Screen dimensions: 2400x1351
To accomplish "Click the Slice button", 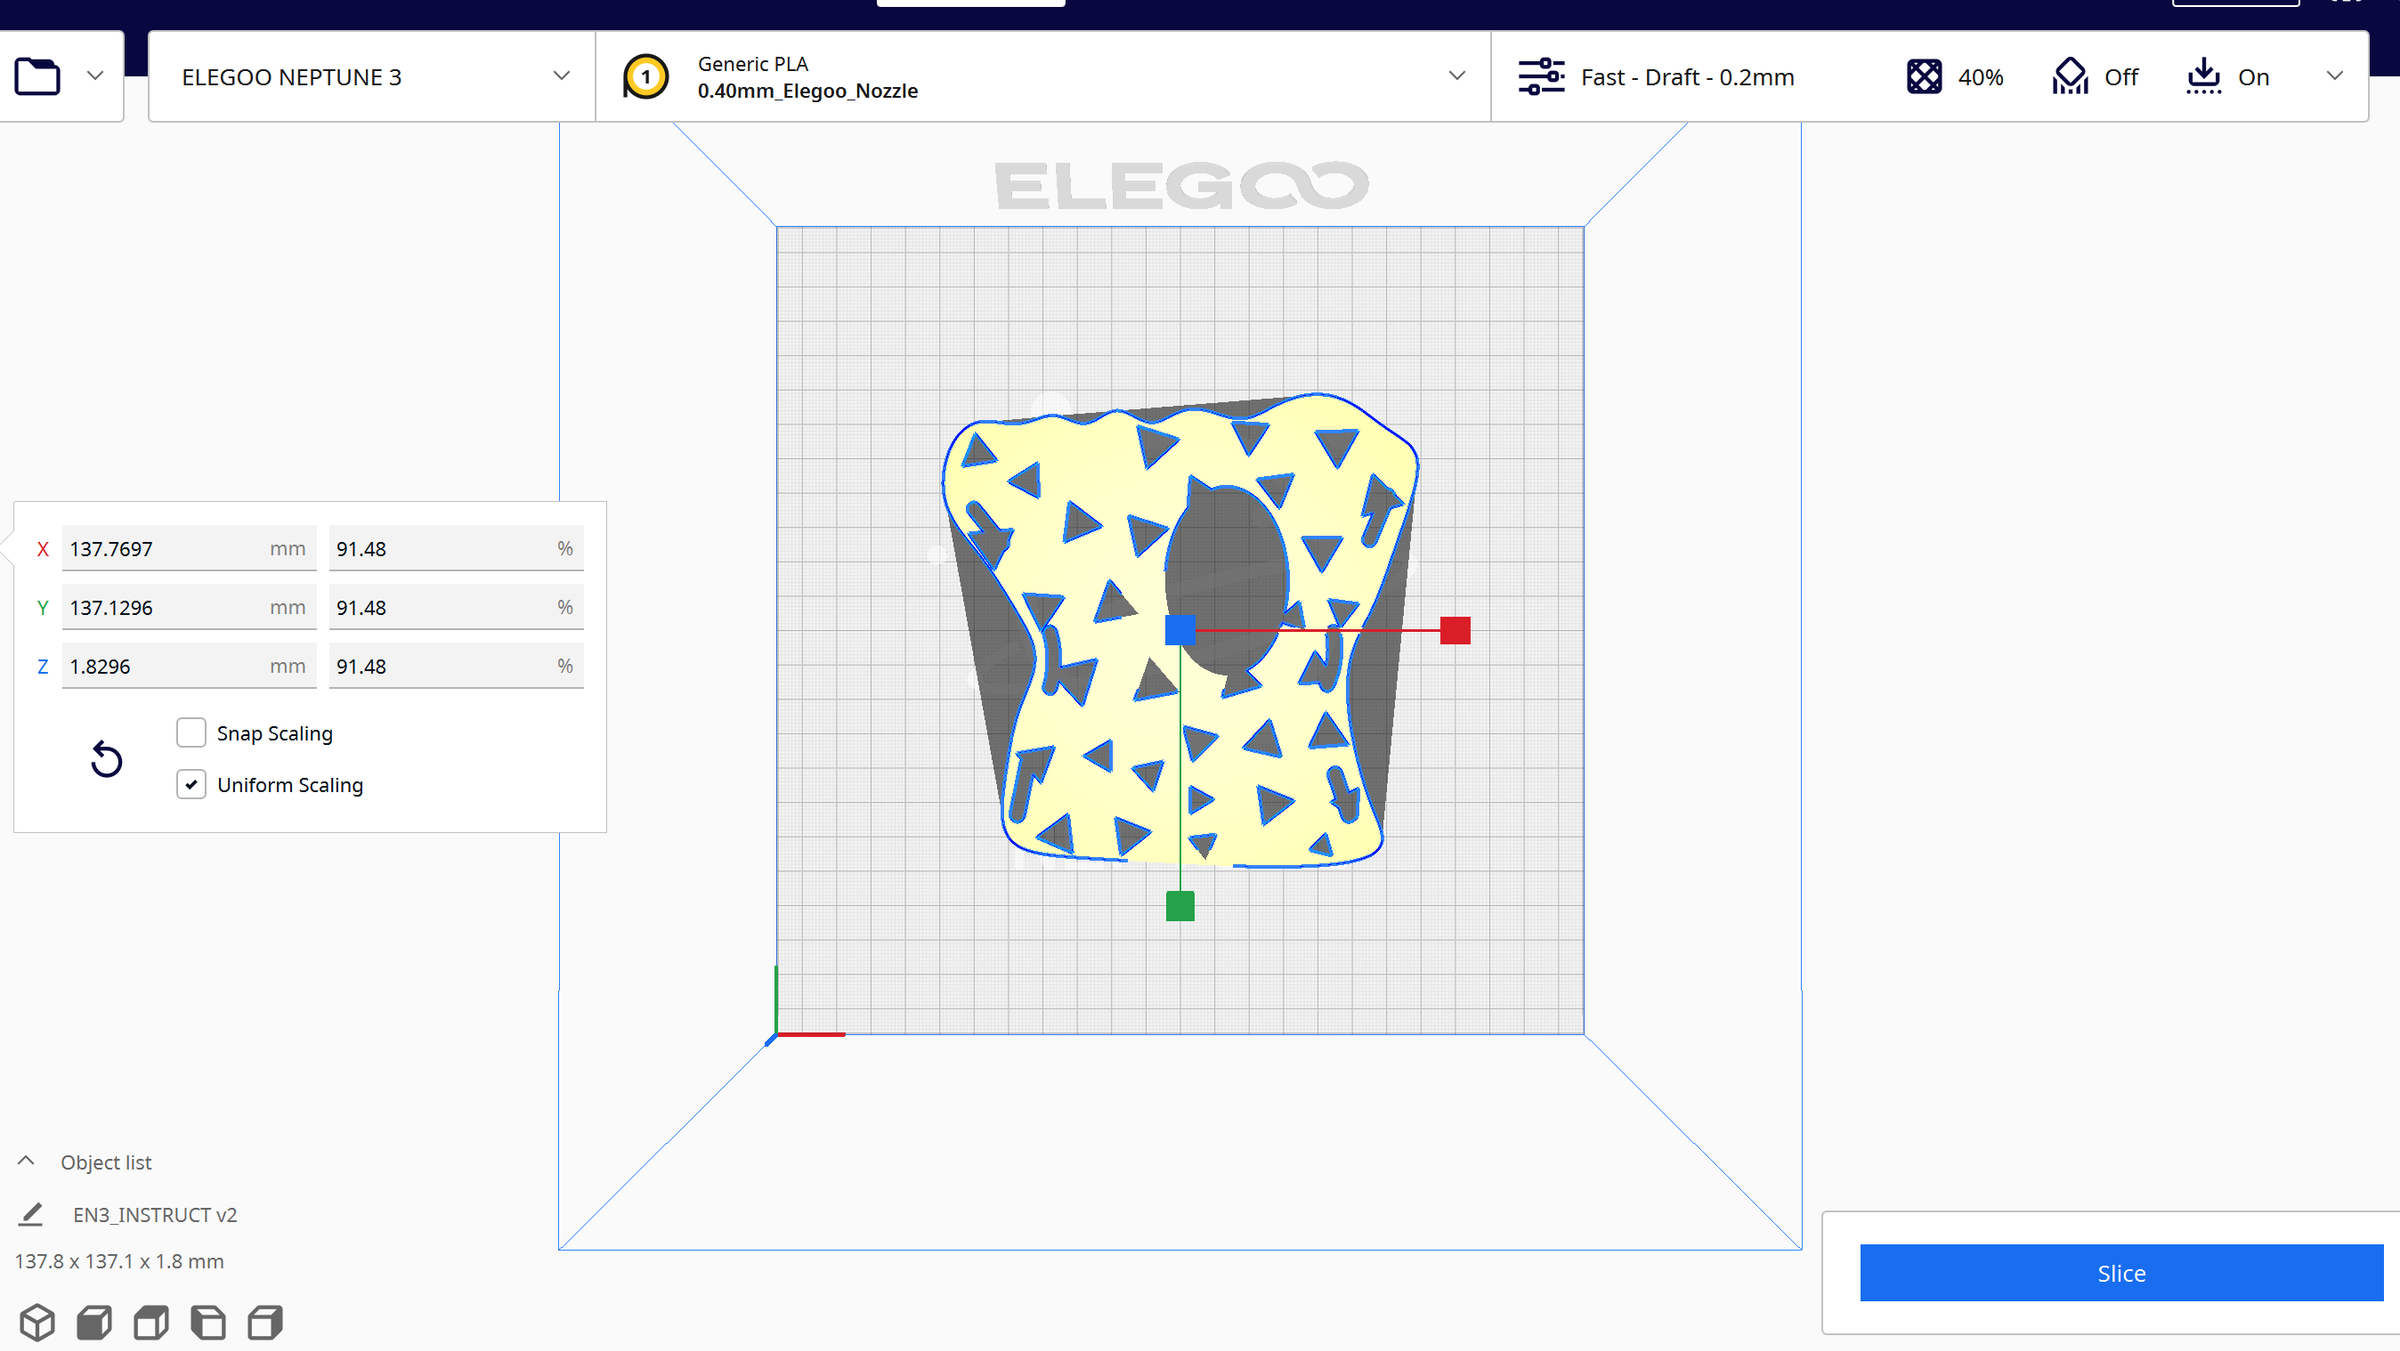I will [x=2121, y=1273].
